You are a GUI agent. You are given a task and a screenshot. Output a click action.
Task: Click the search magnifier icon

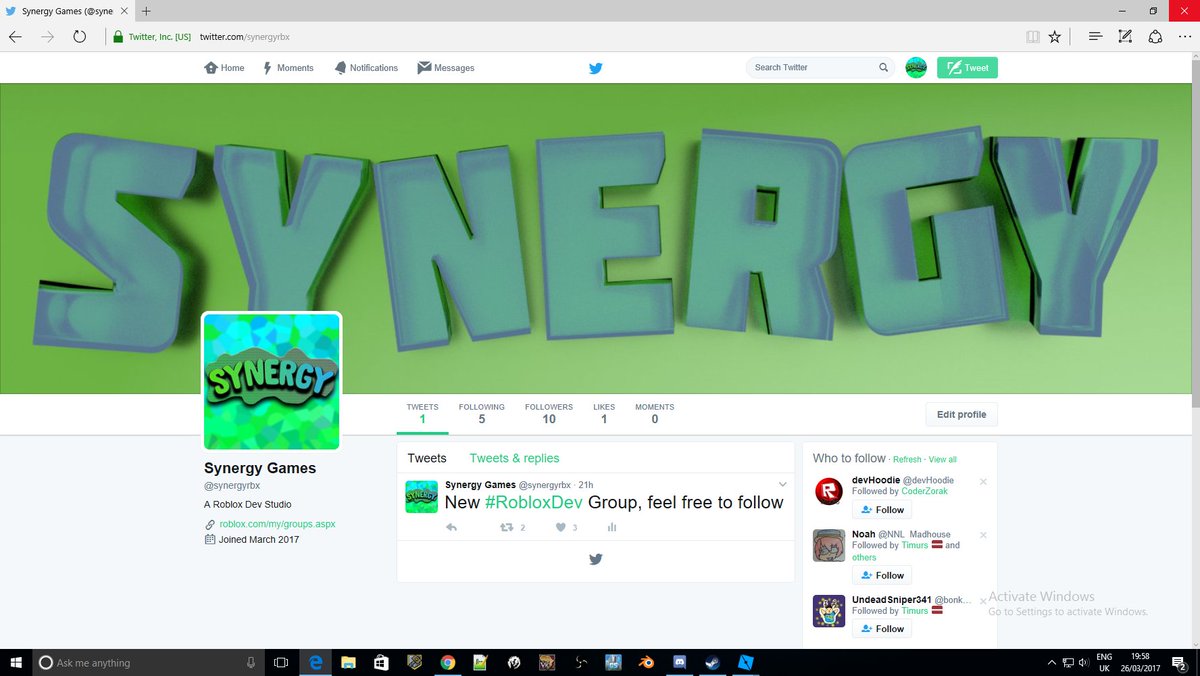point(883,67)
